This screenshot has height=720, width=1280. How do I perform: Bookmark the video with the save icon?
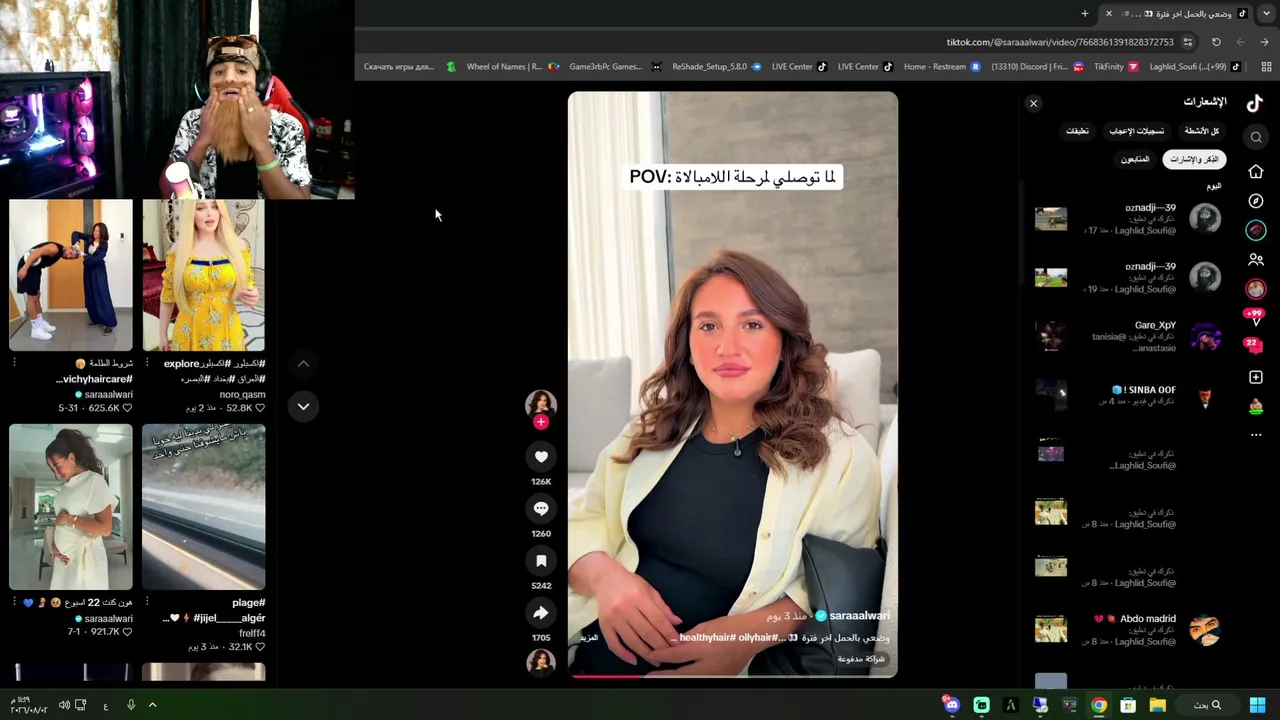tap(541, 561)
